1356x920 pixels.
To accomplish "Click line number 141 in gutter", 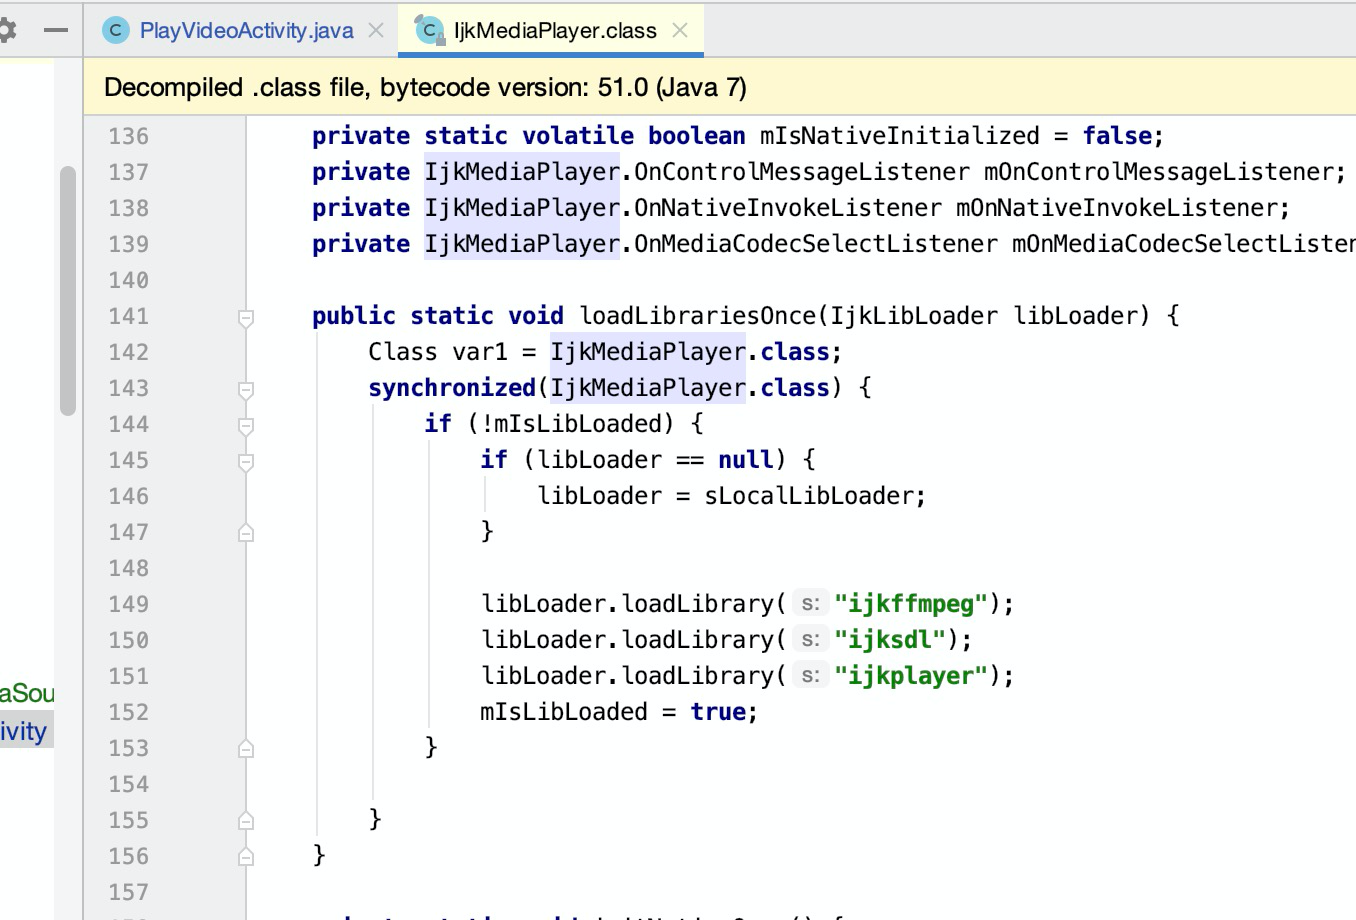I will (x=128, y=316).
